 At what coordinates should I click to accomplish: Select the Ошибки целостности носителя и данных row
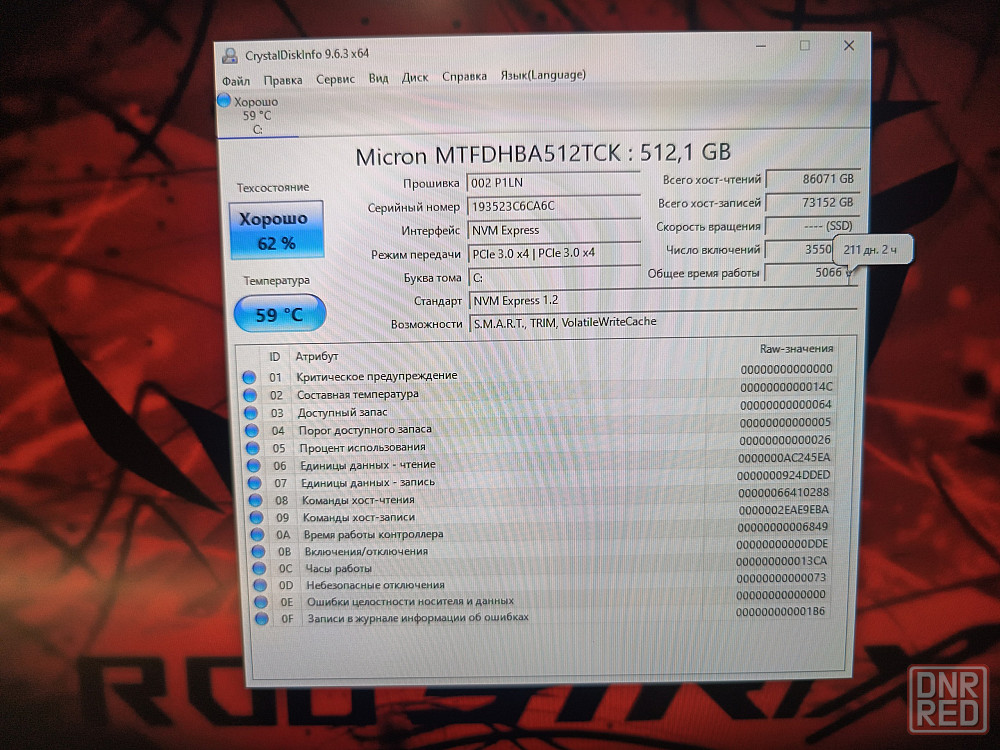pyautogui.click(x=410, y=601)
